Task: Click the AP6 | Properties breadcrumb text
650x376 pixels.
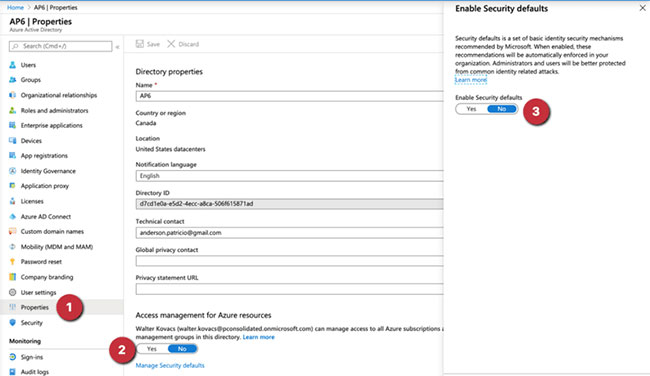Action: click(56, 7)
